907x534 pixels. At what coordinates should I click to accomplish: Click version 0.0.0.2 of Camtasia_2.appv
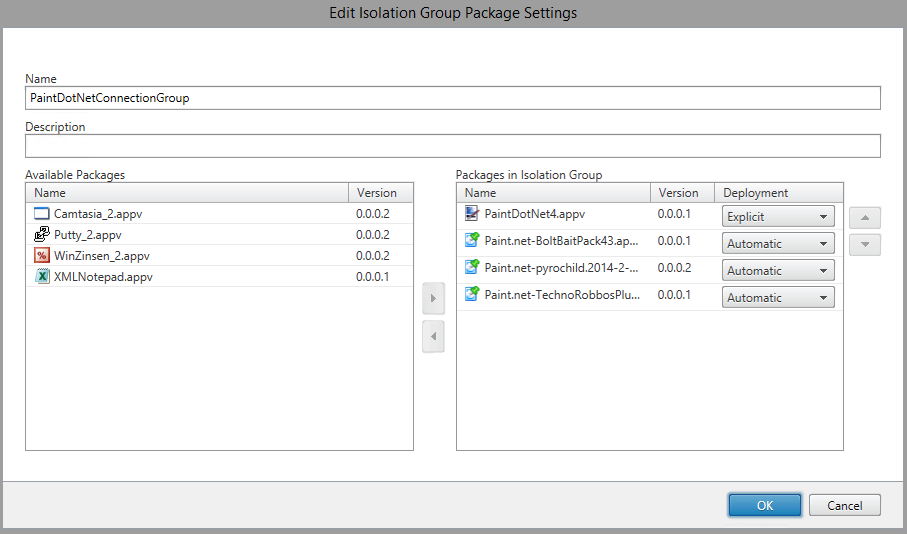click(373, 213)
